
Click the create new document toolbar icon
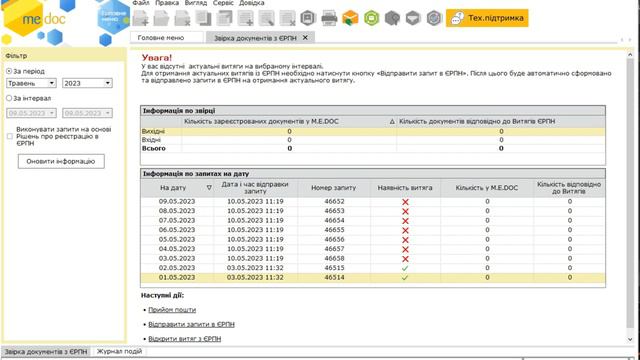[x=141, y=18]
